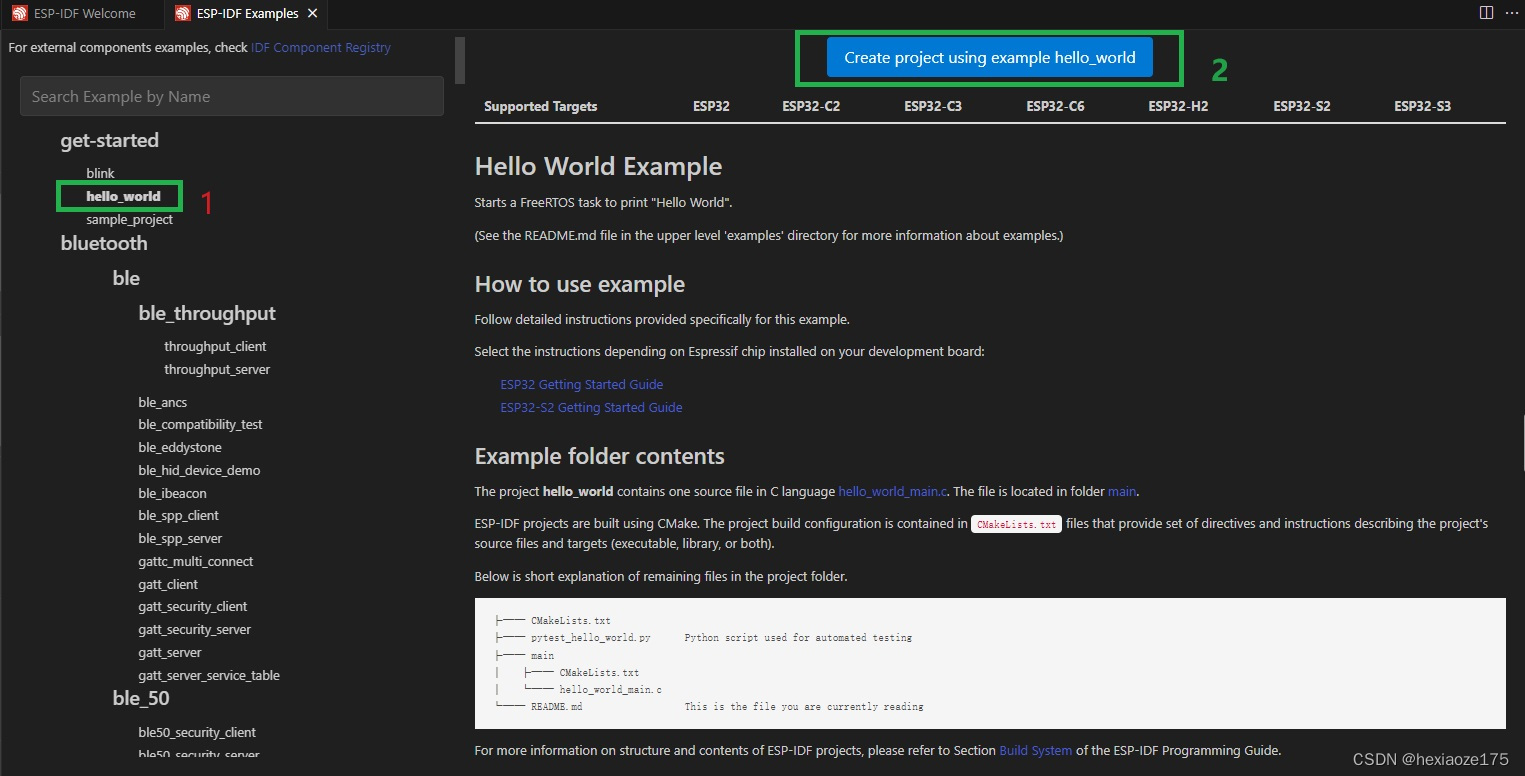
Task: Switch to the ESP-IDF Welcome tab
Action: 81,14
